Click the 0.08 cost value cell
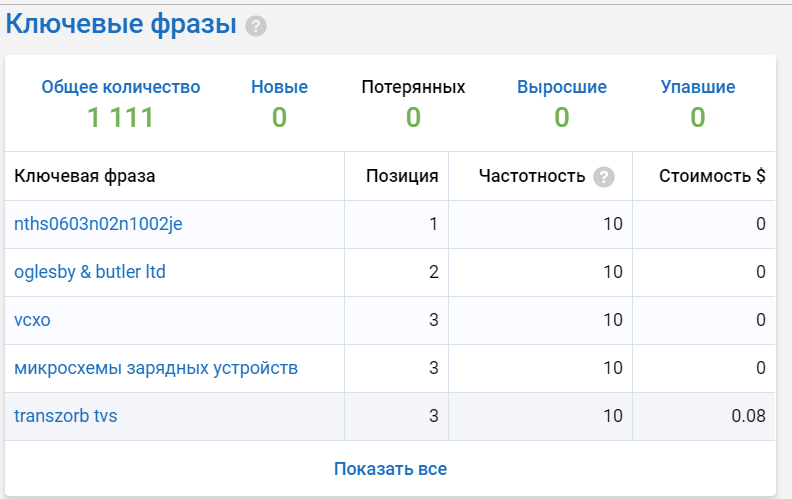 (748, 416)
